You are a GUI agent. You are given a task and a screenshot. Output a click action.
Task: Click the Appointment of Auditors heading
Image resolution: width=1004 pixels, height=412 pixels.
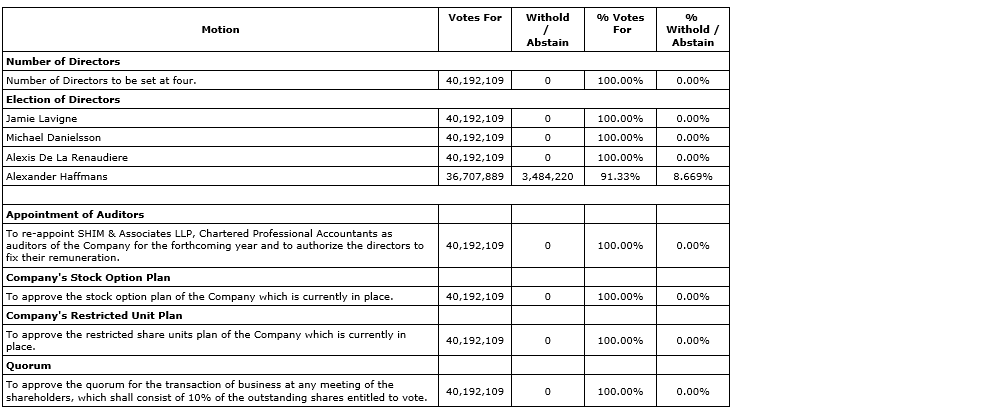click(x=75, y=215)
